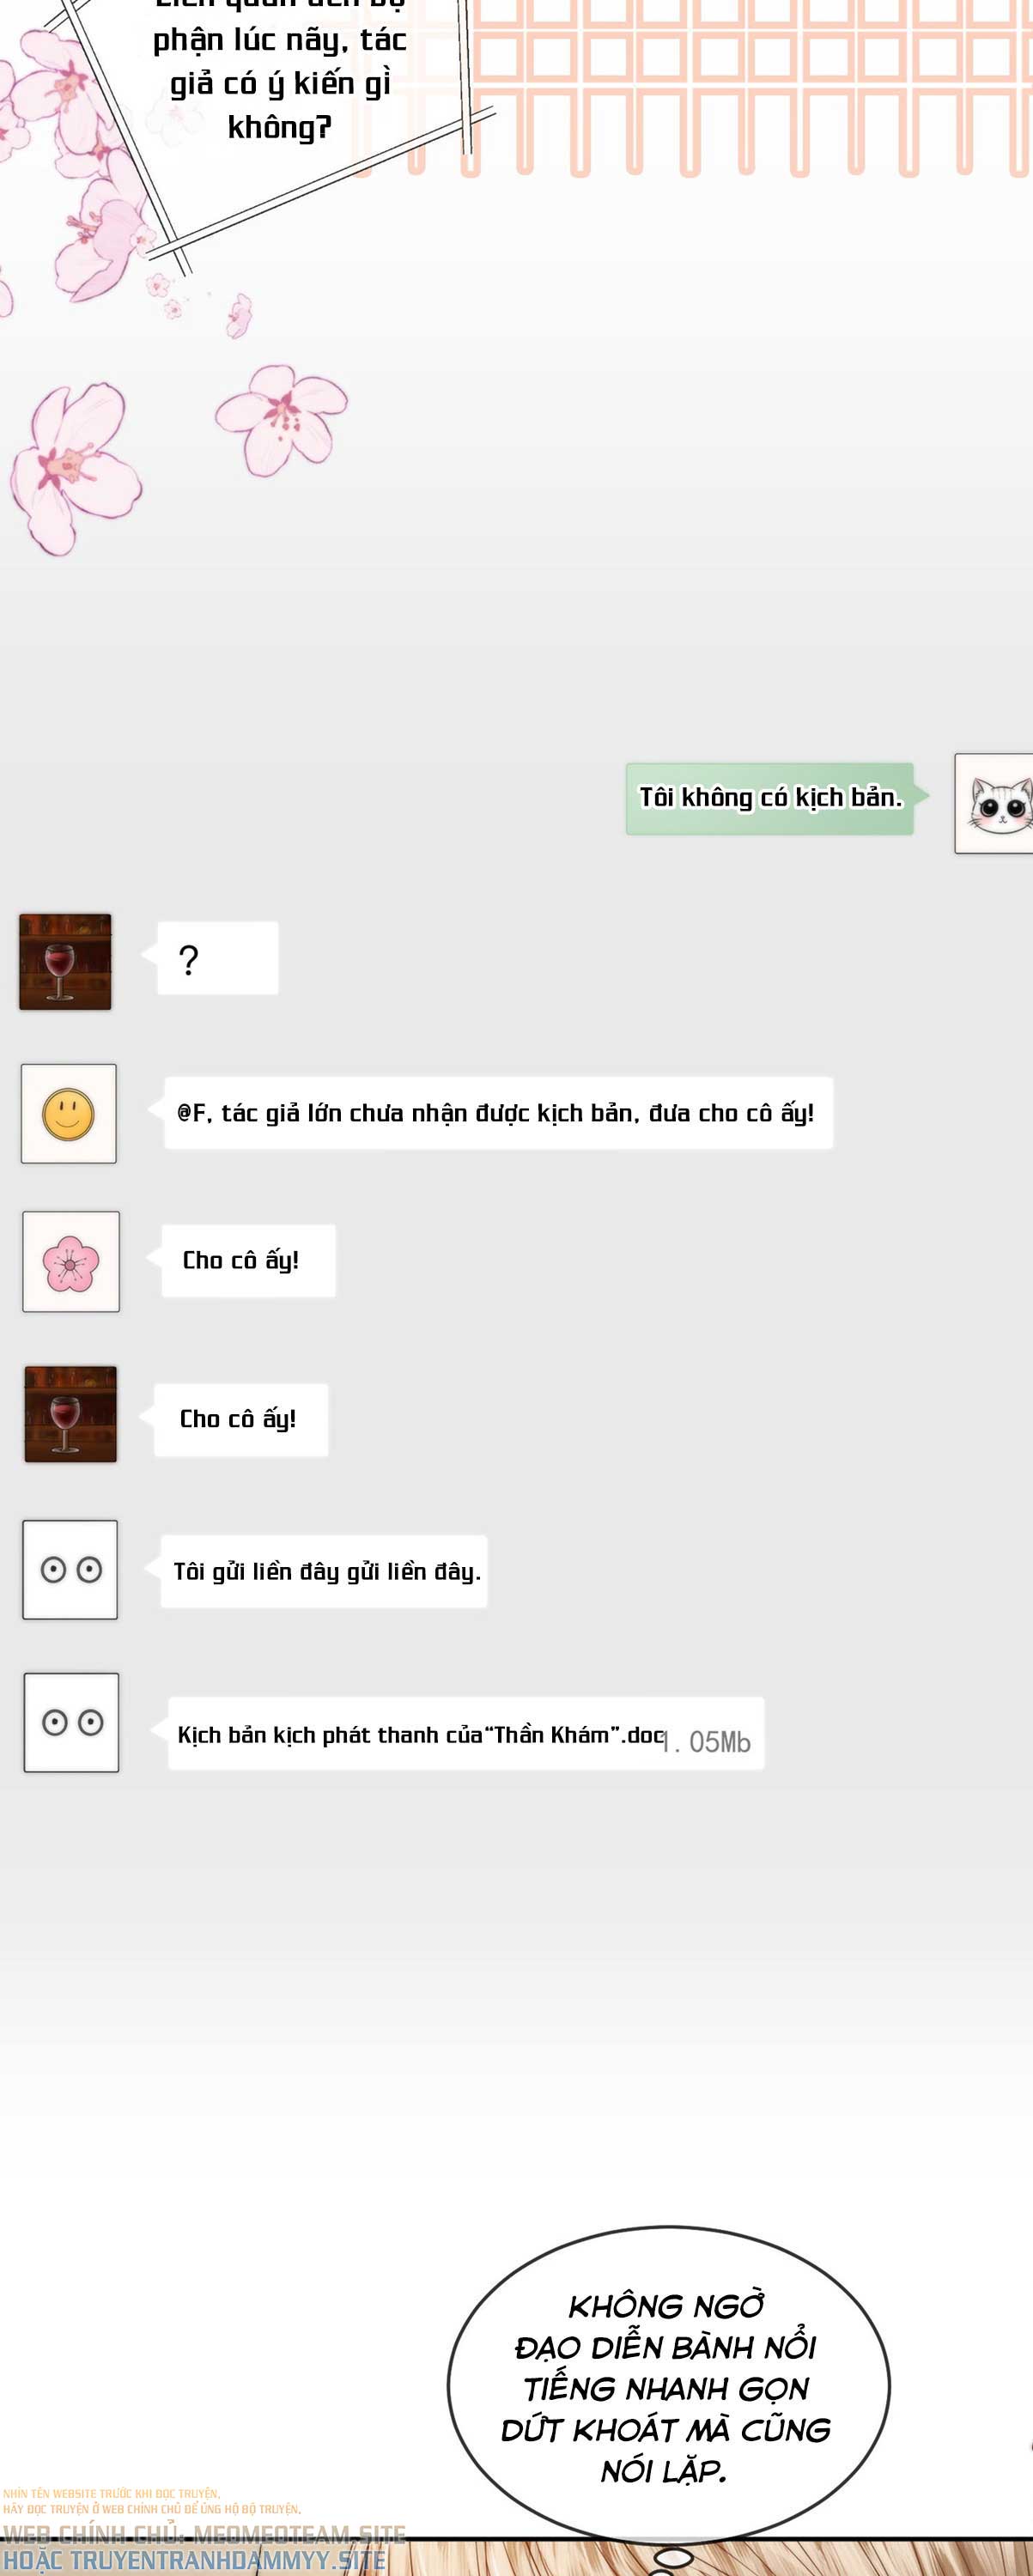Click the cat avatar beside green message
This screenshot has height=2576, width=1033.
coord(994,803)
